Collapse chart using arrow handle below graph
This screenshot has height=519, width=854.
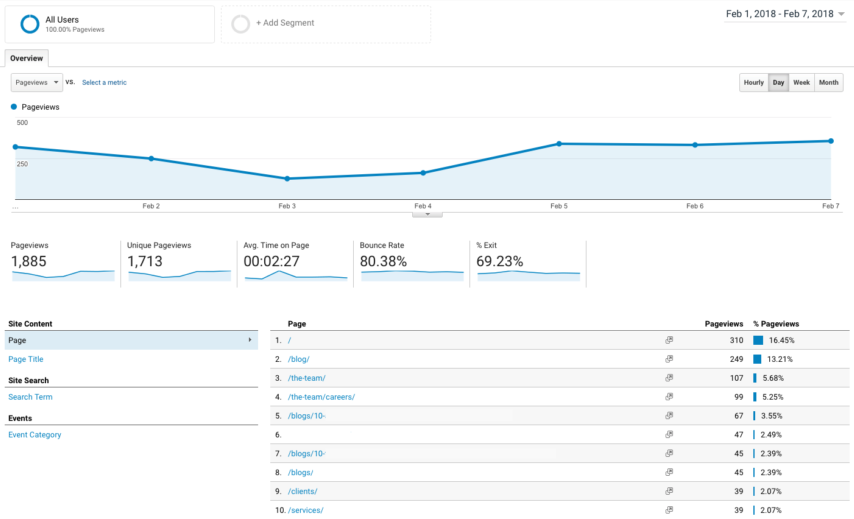427,214
